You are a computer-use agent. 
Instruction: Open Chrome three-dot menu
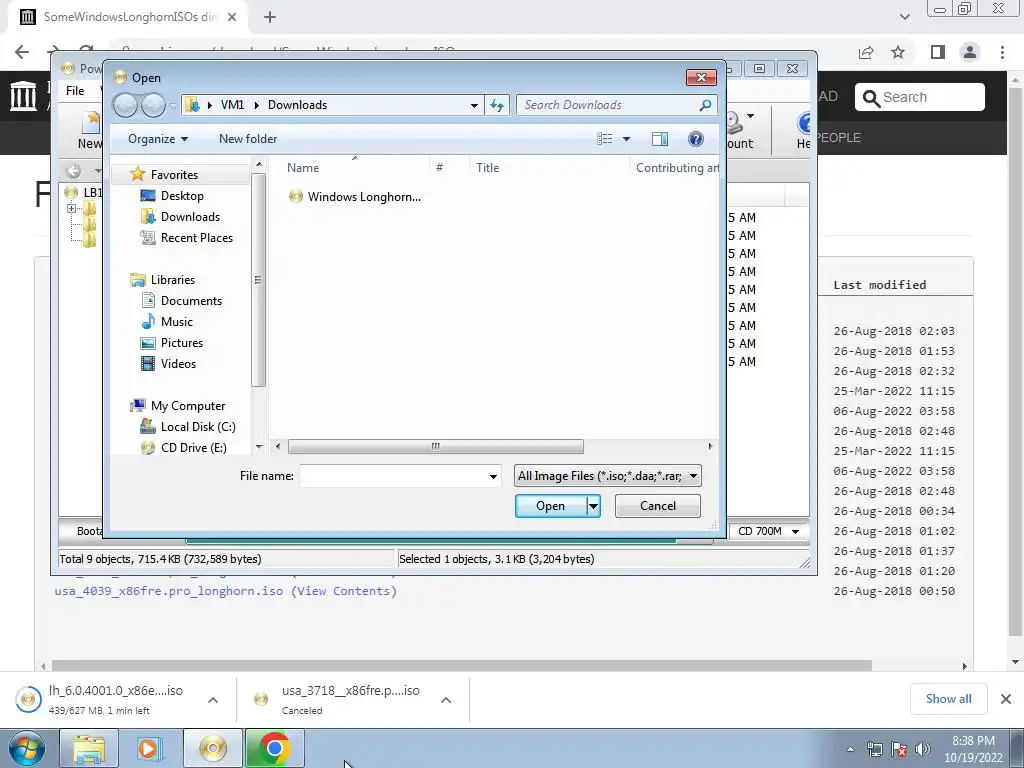(x=1002, y=52)
